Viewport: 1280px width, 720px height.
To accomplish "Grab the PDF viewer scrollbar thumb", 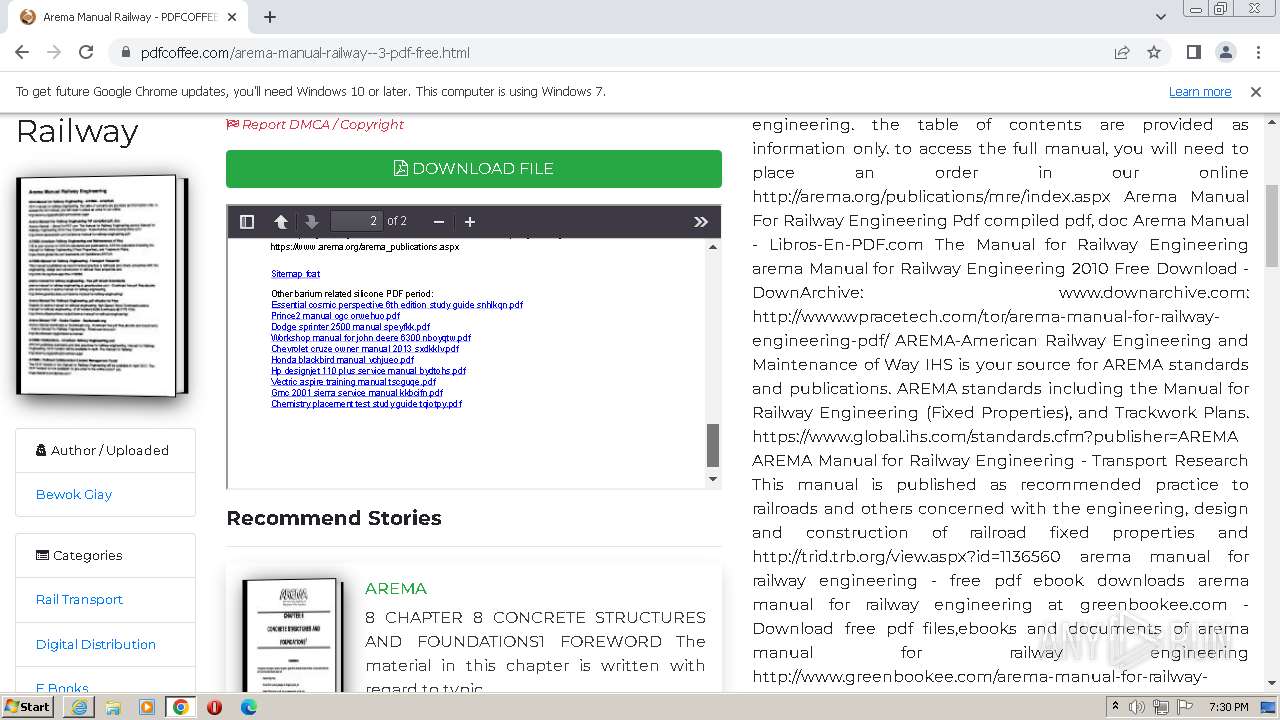I will click(713, 445).
